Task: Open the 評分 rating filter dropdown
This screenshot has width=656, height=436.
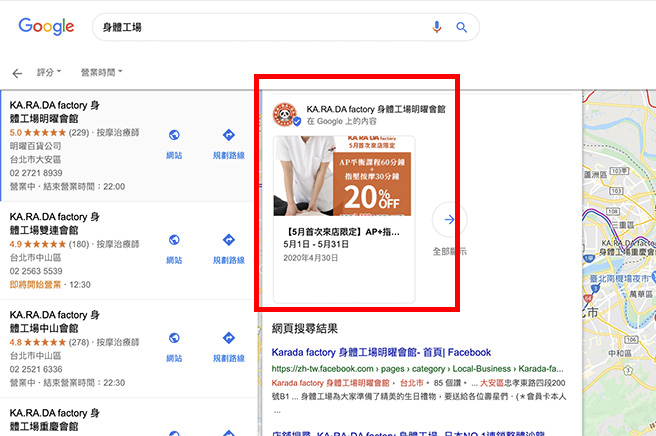Action: [x=49, y=72]
